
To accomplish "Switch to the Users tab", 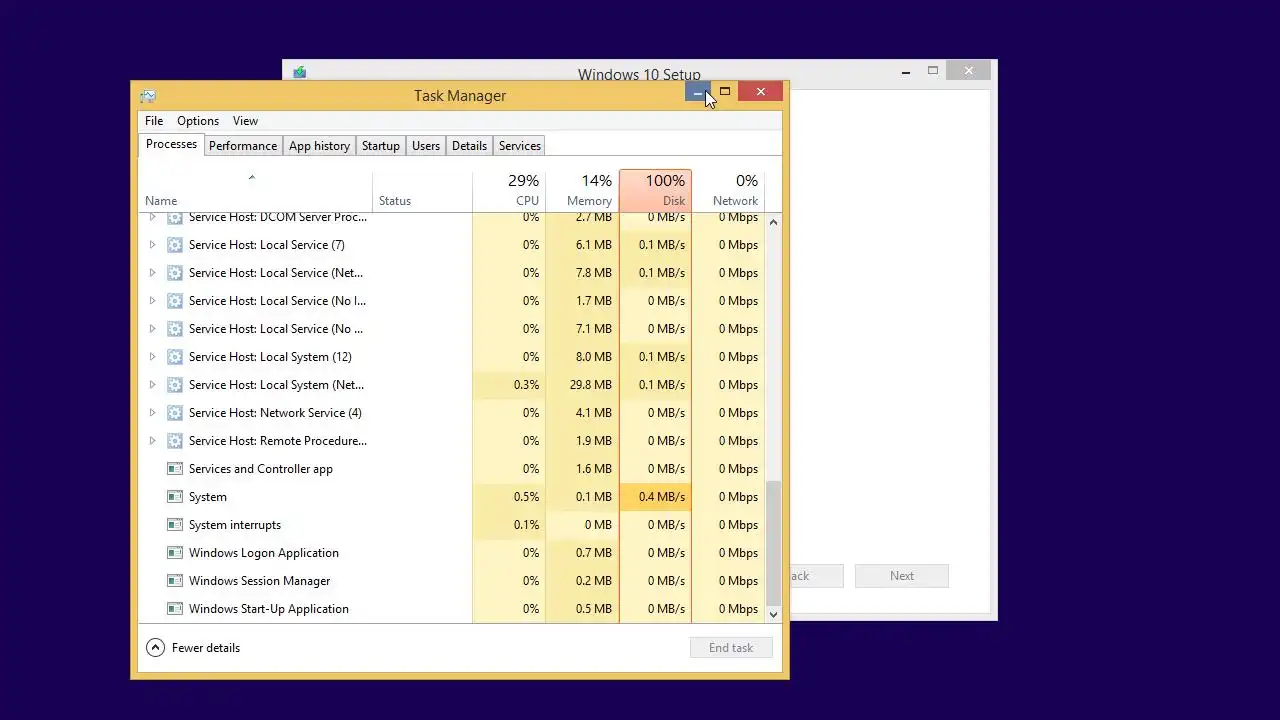I will (426, 146).
